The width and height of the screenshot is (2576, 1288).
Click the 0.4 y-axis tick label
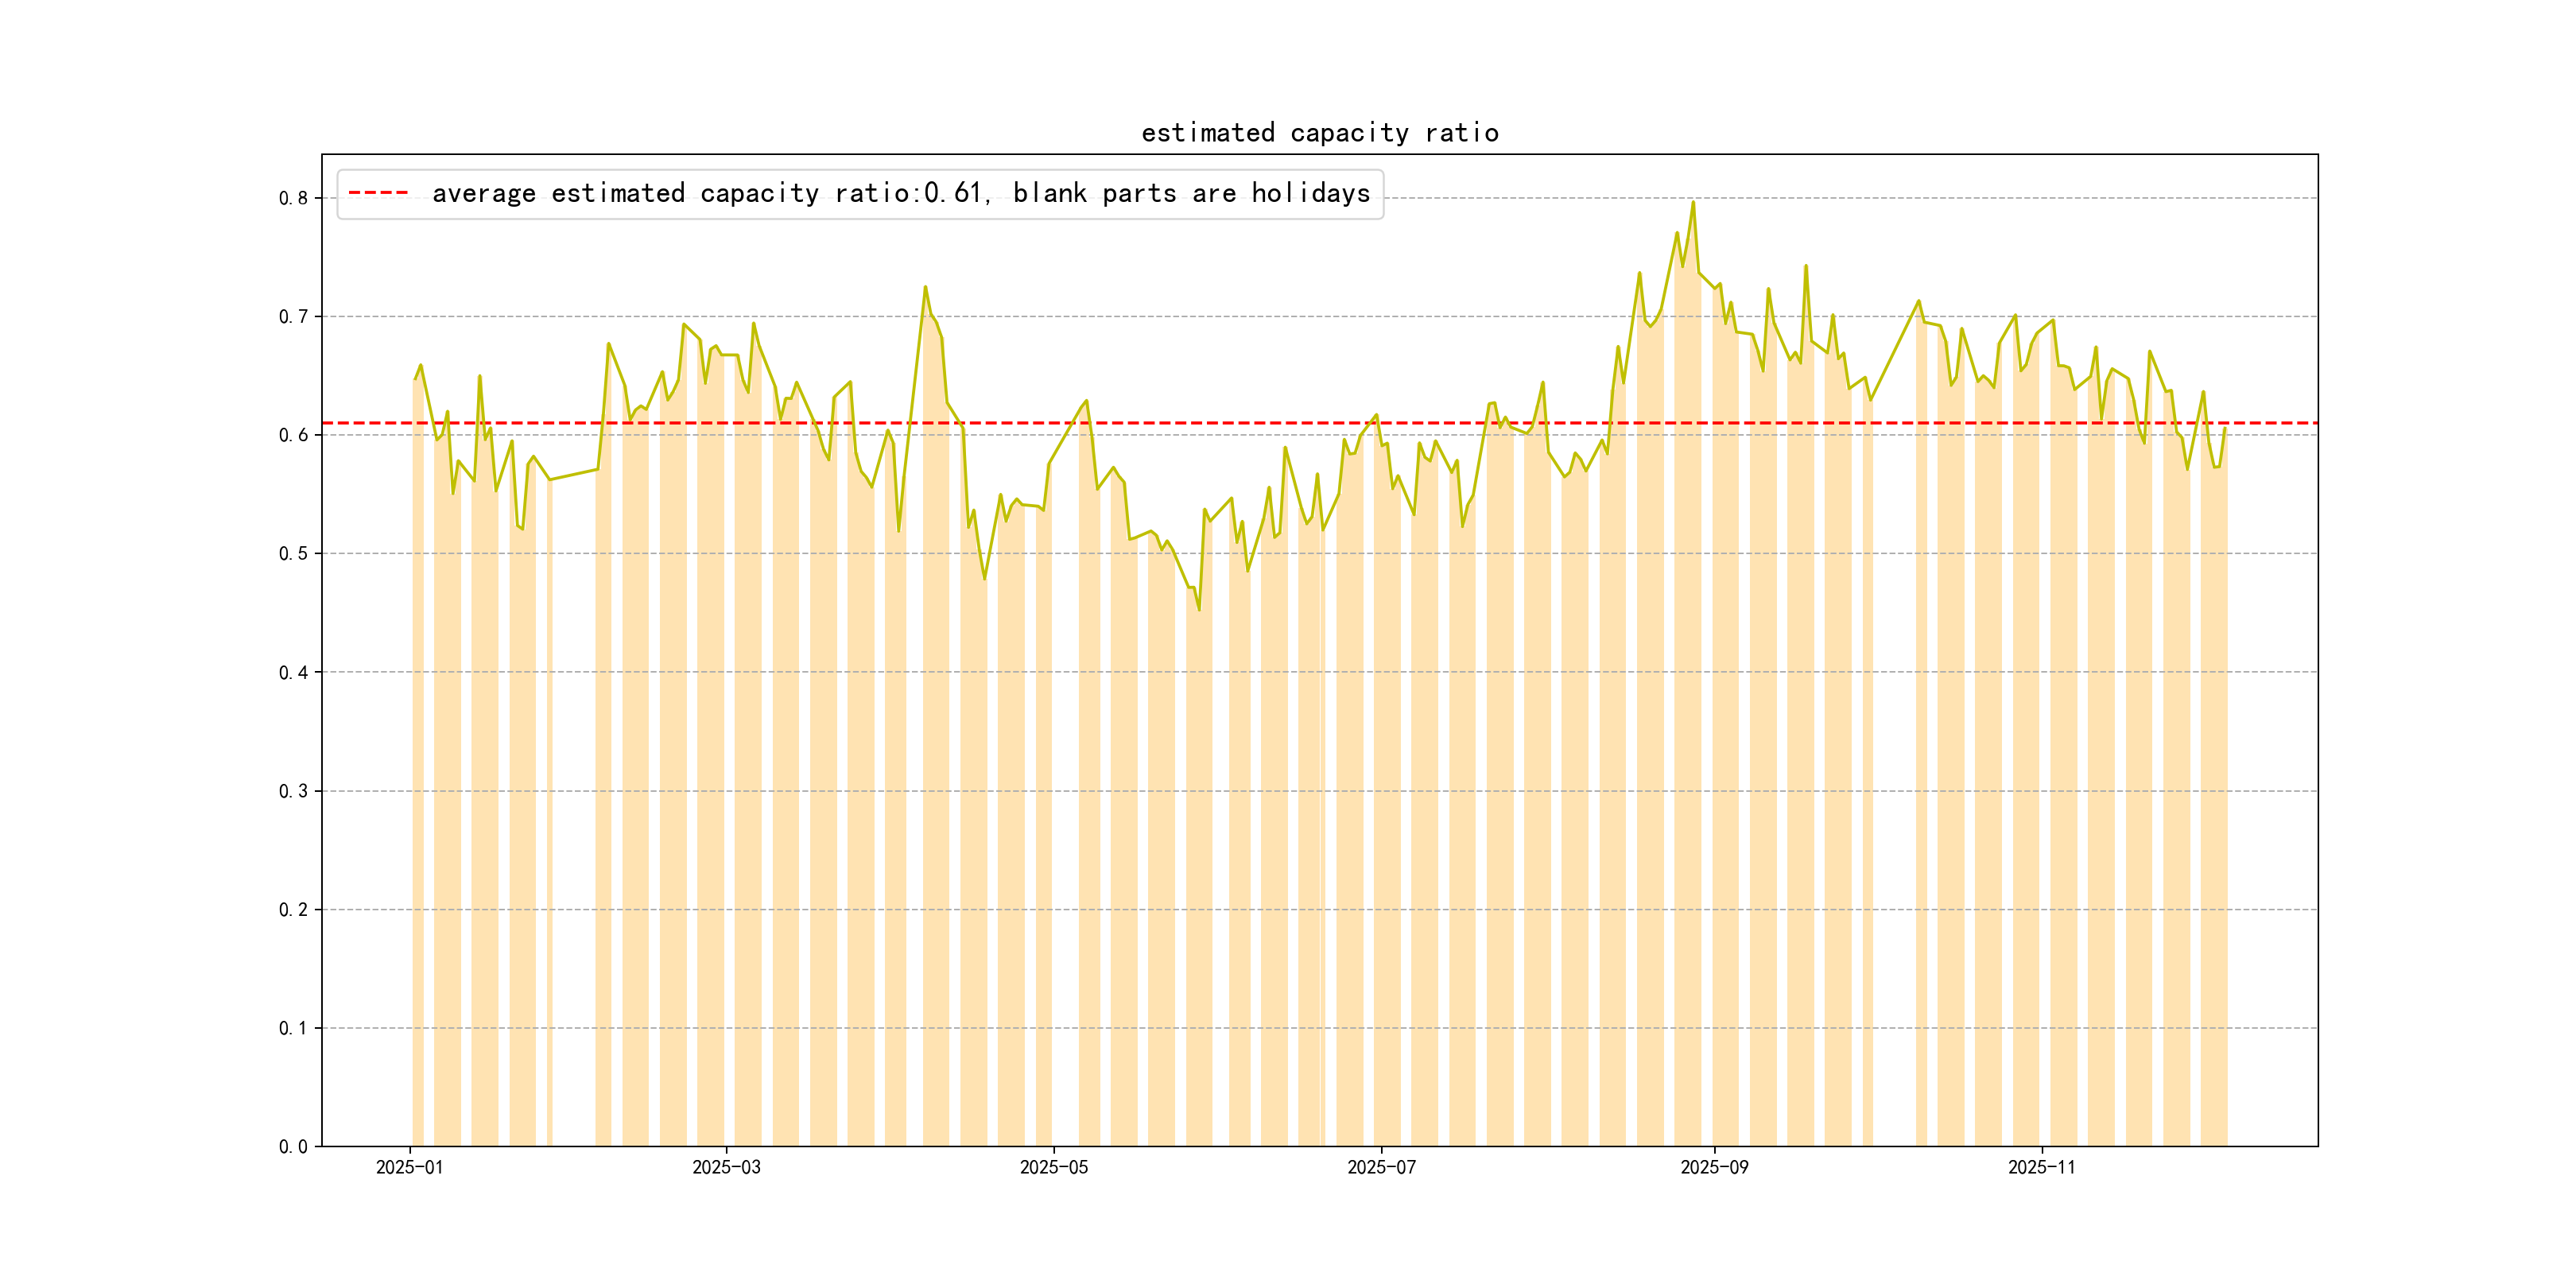click(x=293, y=672)
